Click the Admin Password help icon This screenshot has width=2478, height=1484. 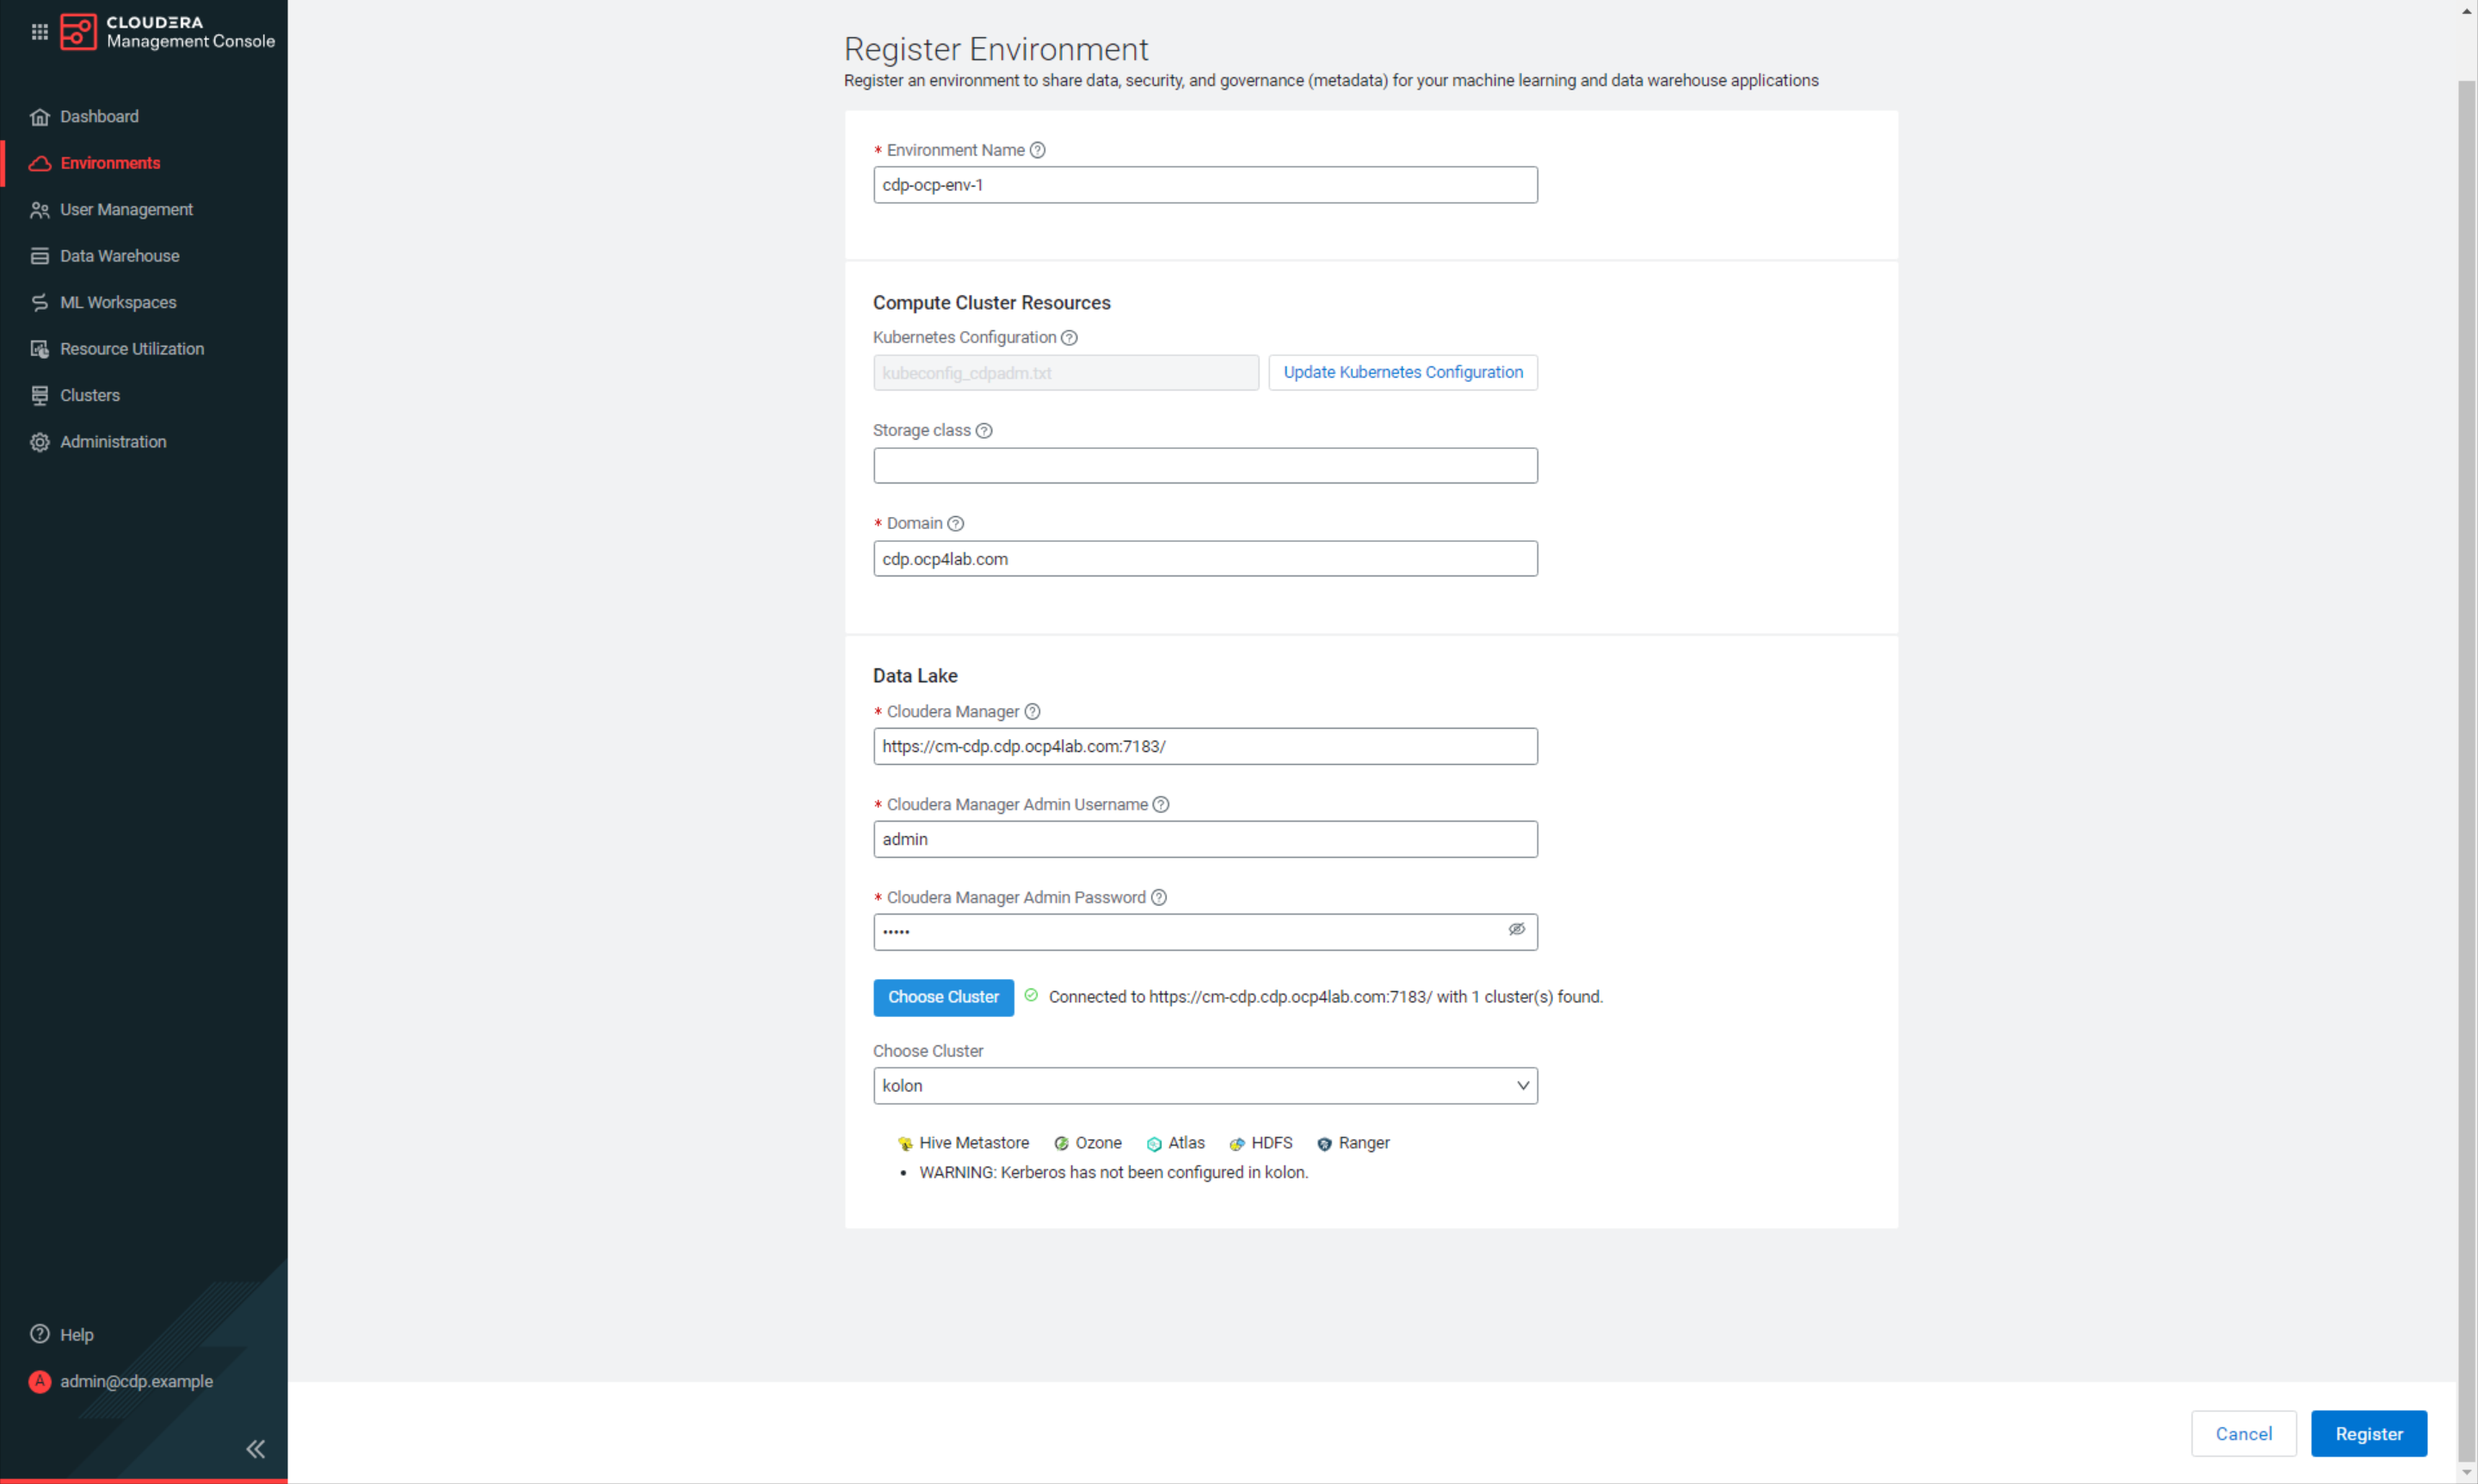click(1158, 898)
